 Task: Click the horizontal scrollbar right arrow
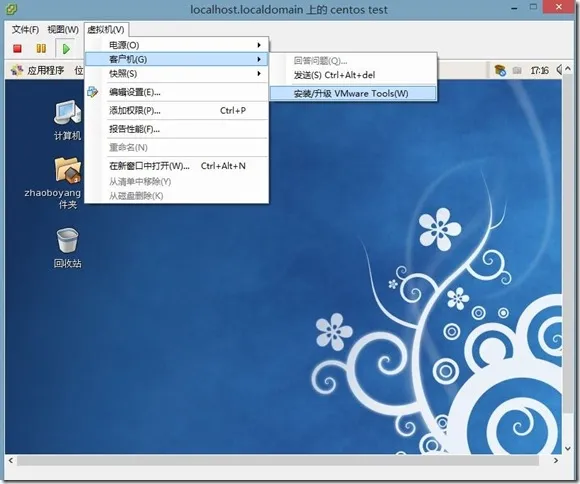click(556, 460)
